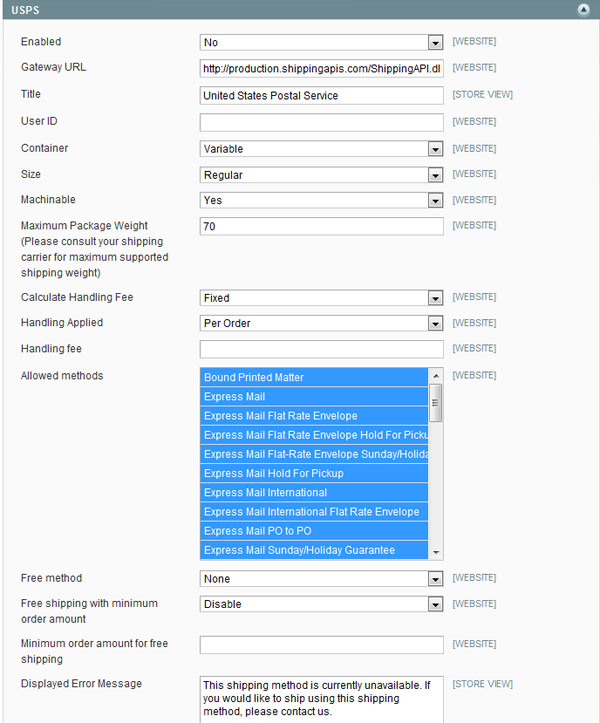The image size is (600, 723).
Task: Select Express Mail Flat Rate Envelope option
Action: (x=314, y=416)
